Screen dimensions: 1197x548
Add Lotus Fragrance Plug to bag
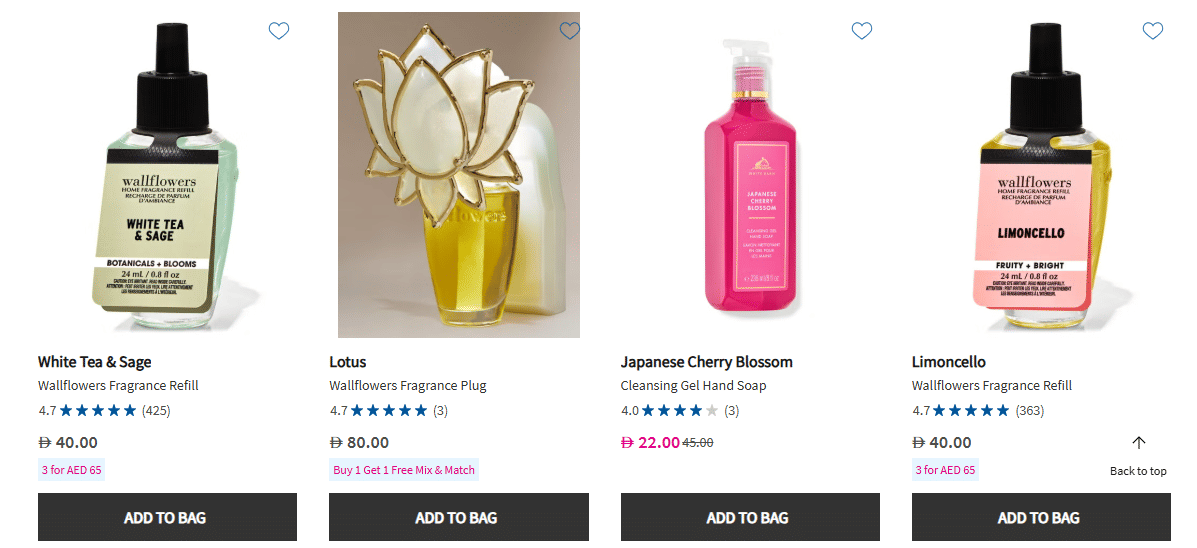[458, 517]
